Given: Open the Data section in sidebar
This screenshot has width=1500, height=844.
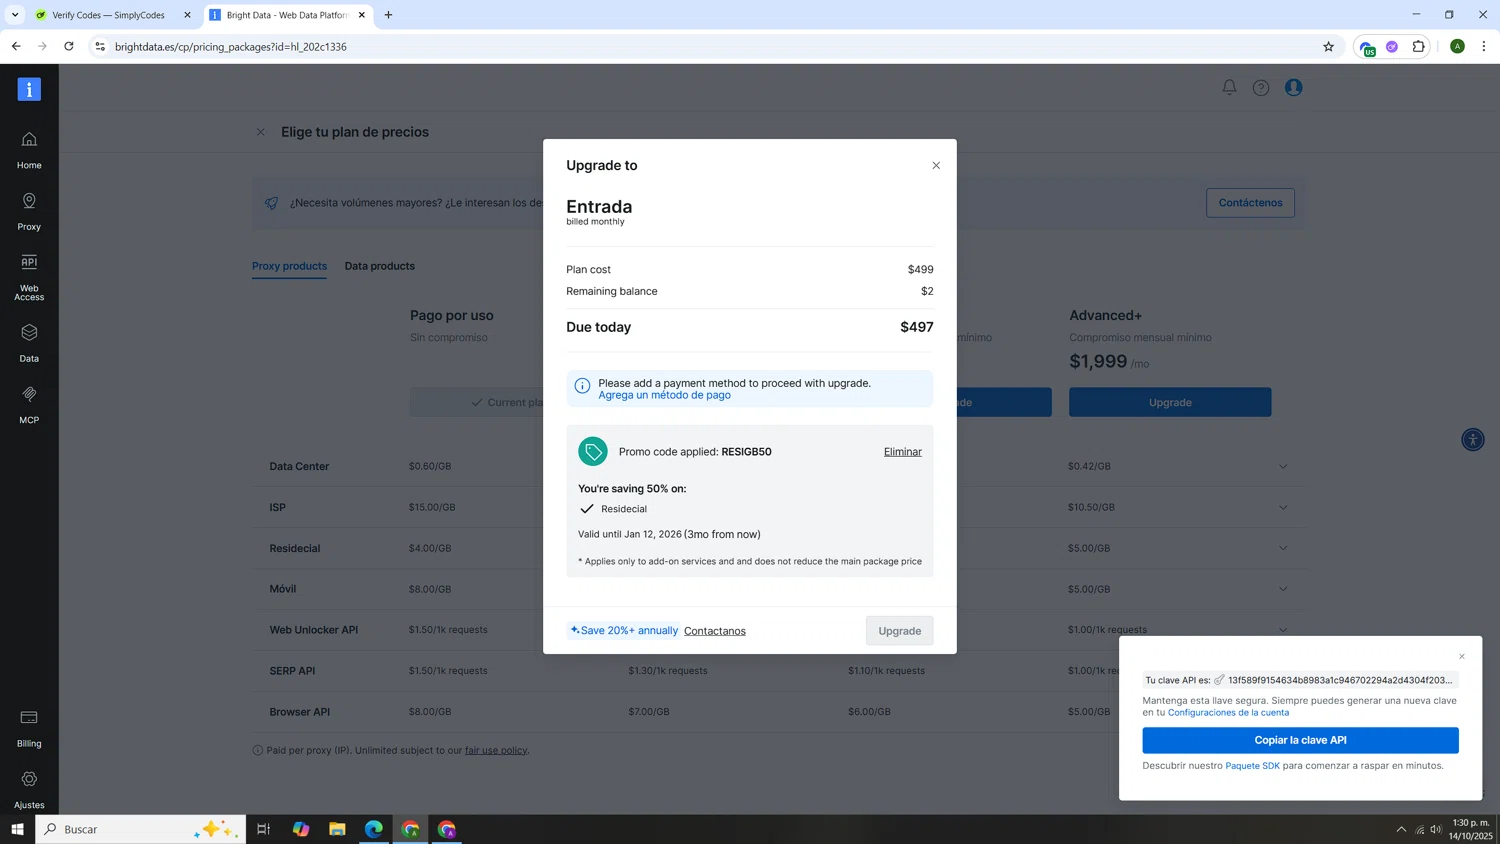Looking at the screenshot, I should pyautogui.click(x=29, y=343).
